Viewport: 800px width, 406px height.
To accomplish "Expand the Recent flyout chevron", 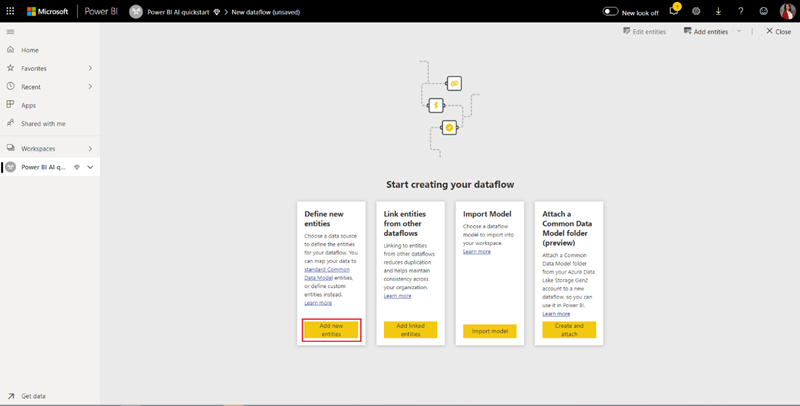I will pos(90,87).
